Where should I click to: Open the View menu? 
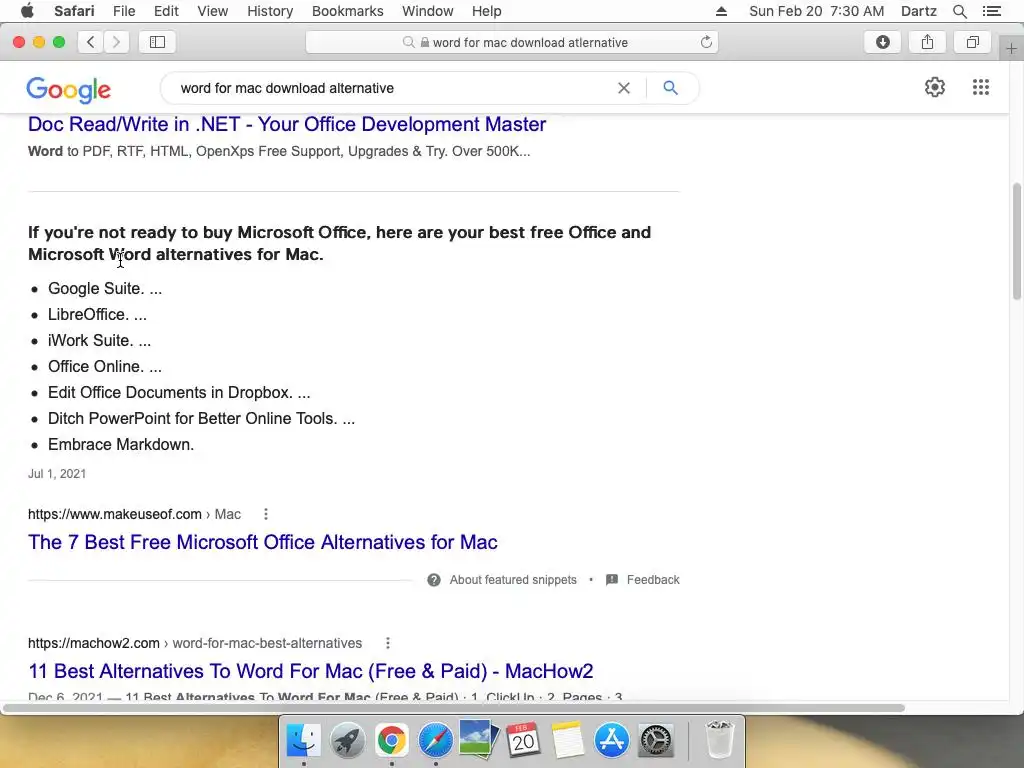click(x=213, y=11)
